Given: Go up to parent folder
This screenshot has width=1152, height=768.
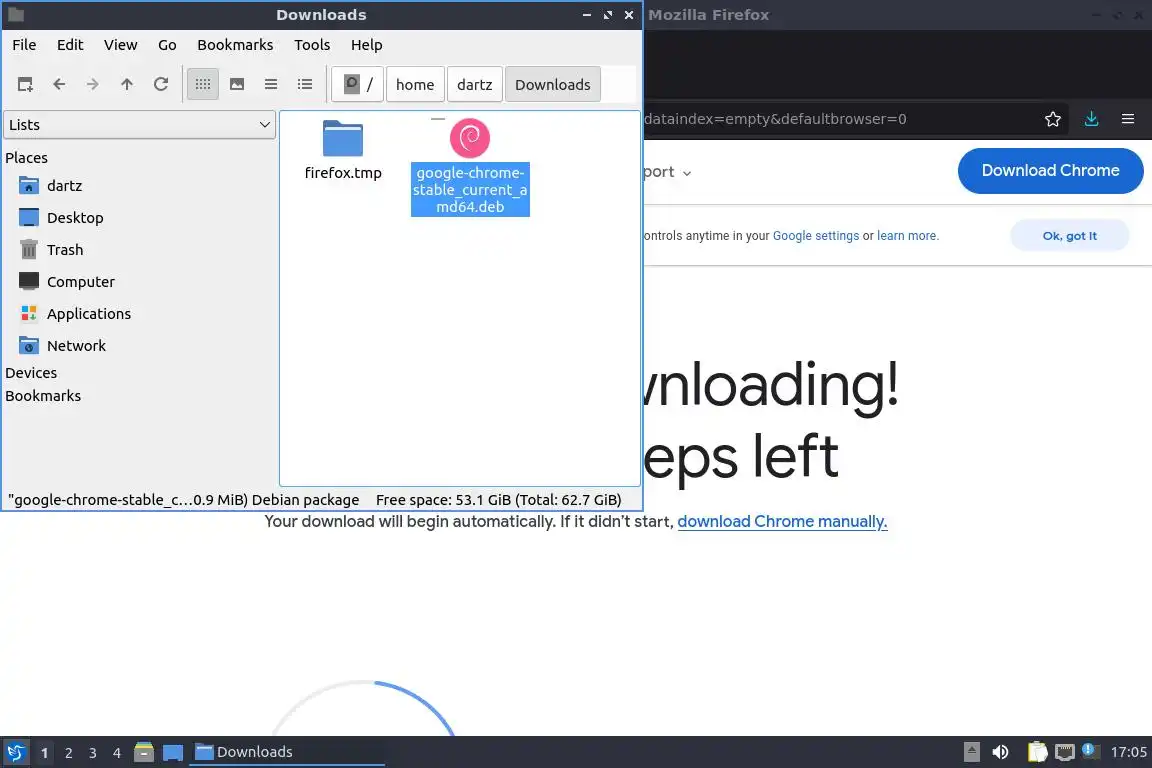Looking at the screenshot, I should 126,85.
